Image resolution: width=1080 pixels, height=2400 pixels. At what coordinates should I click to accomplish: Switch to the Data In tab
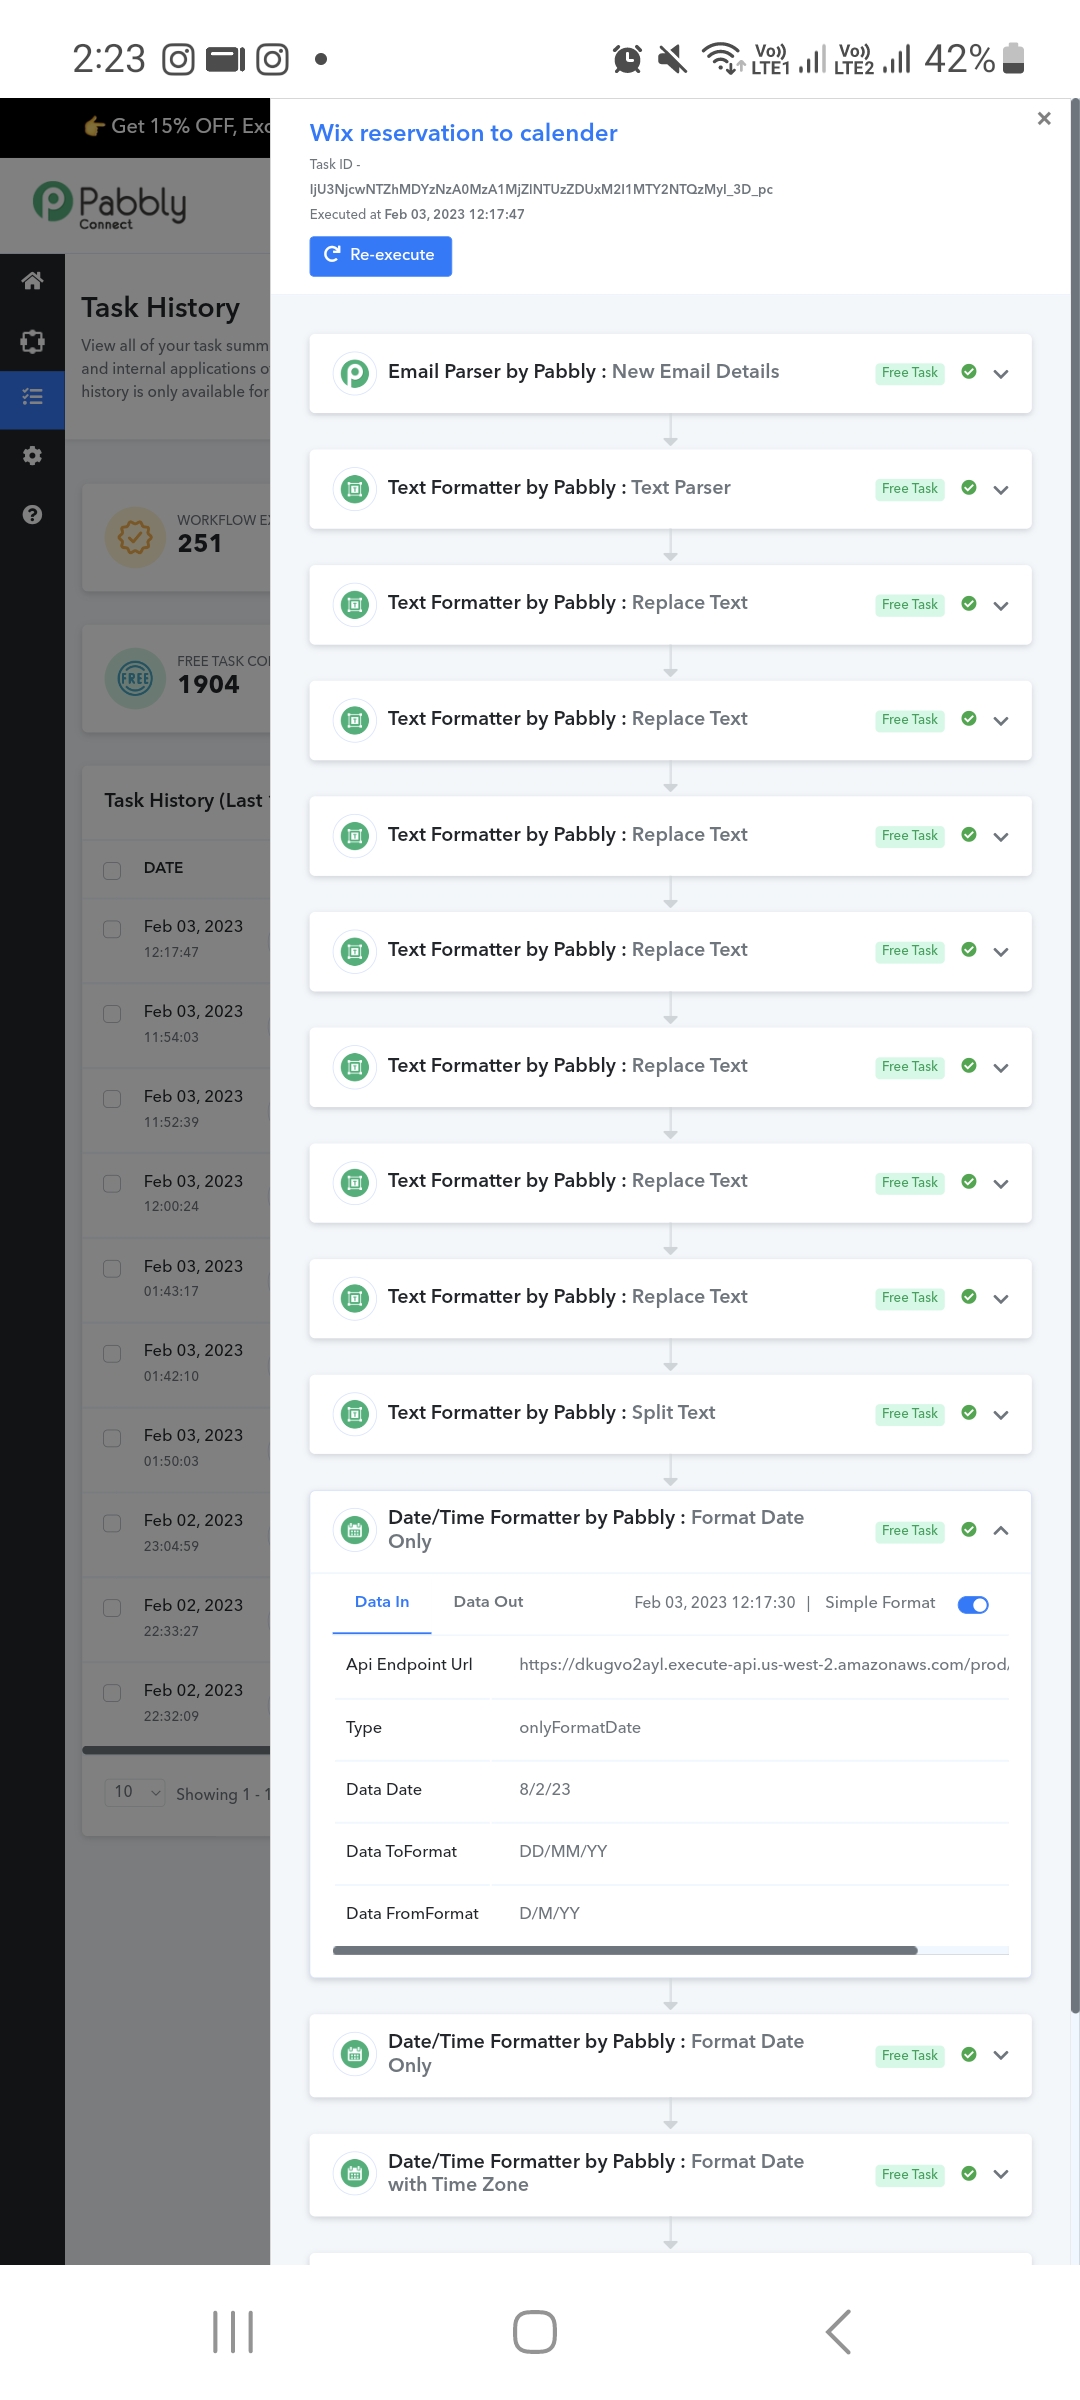tap(382, 1602)
